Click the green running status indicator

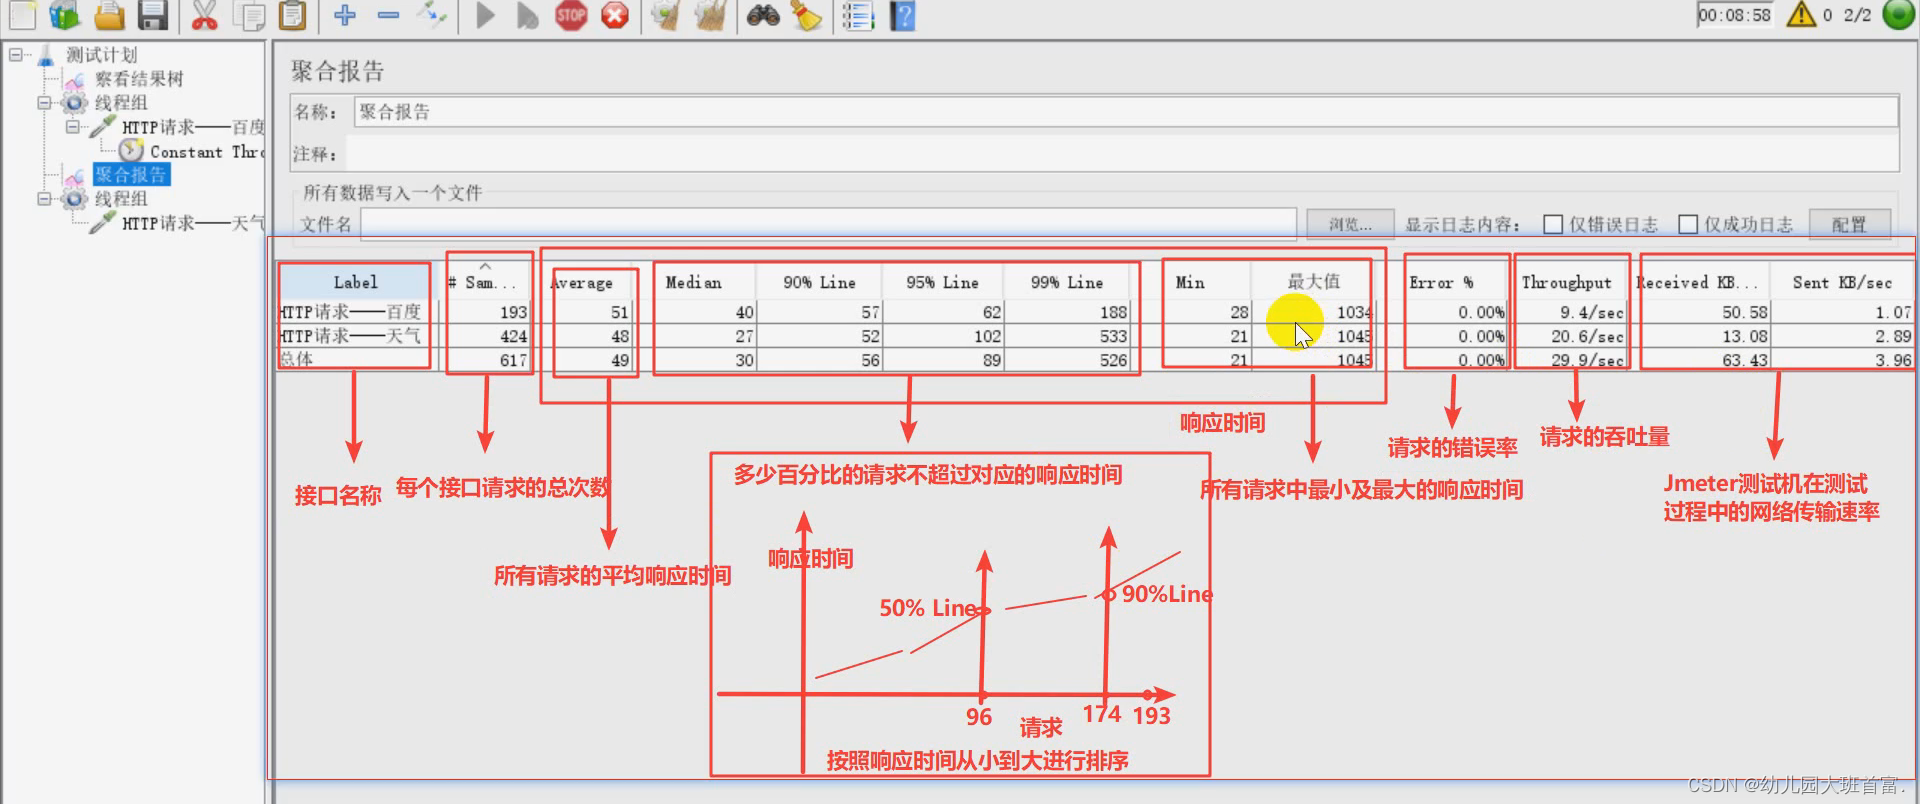tap(1898, 14)
